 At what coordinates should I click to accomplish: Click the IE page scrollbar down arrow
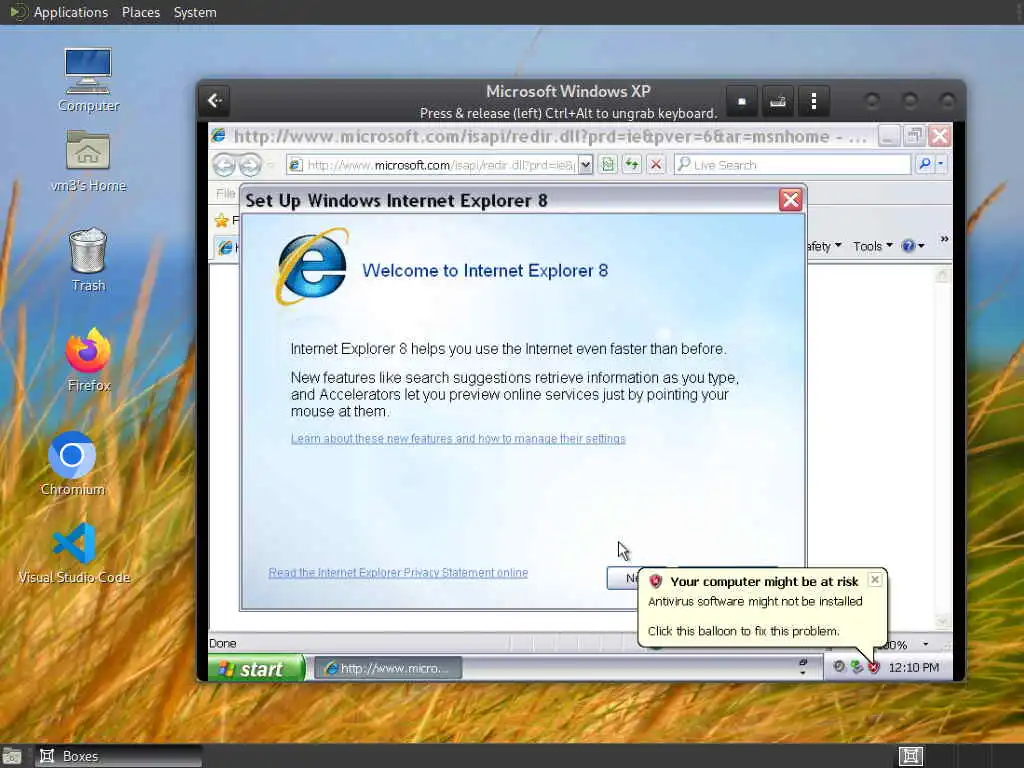pos(942,620)
